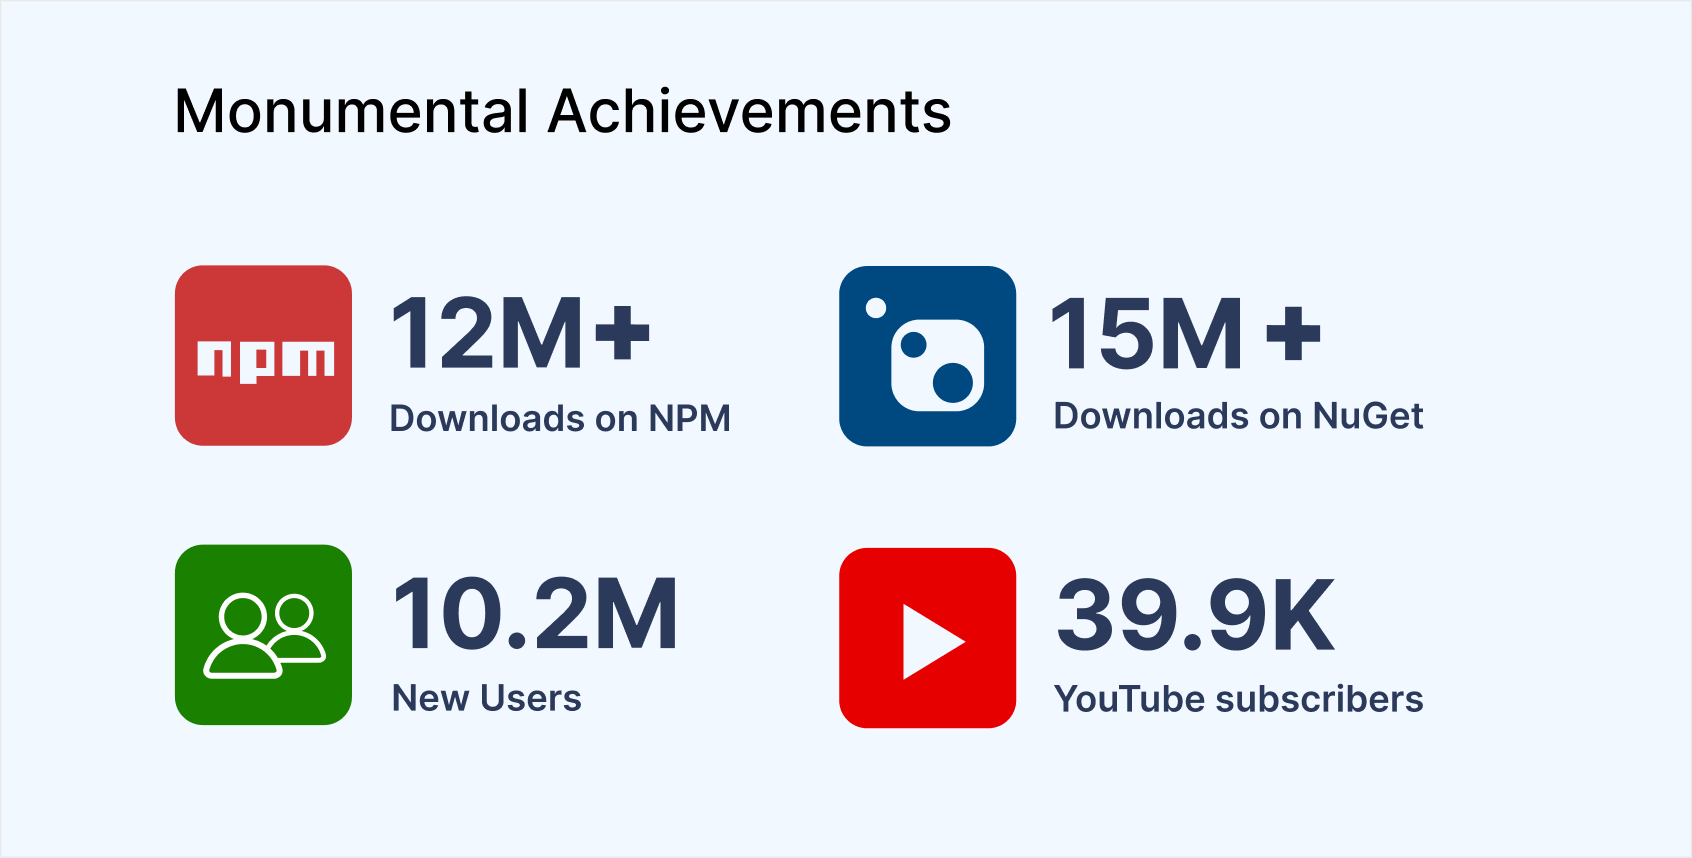Open the Downloads on NPM label
Image resolution: width=1692 pixels, height=858 pixels.
[560, 418]
